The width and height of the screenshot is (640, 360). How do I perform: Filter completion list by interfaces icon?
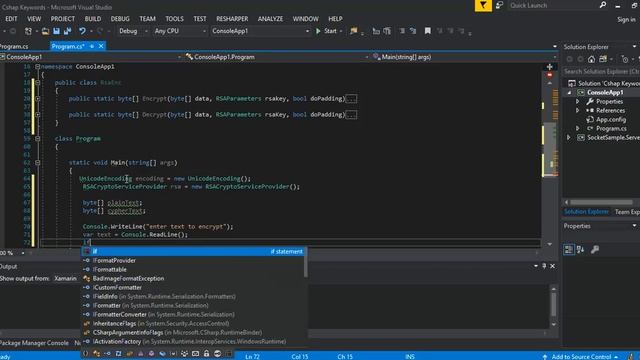[x=107, y=353]
